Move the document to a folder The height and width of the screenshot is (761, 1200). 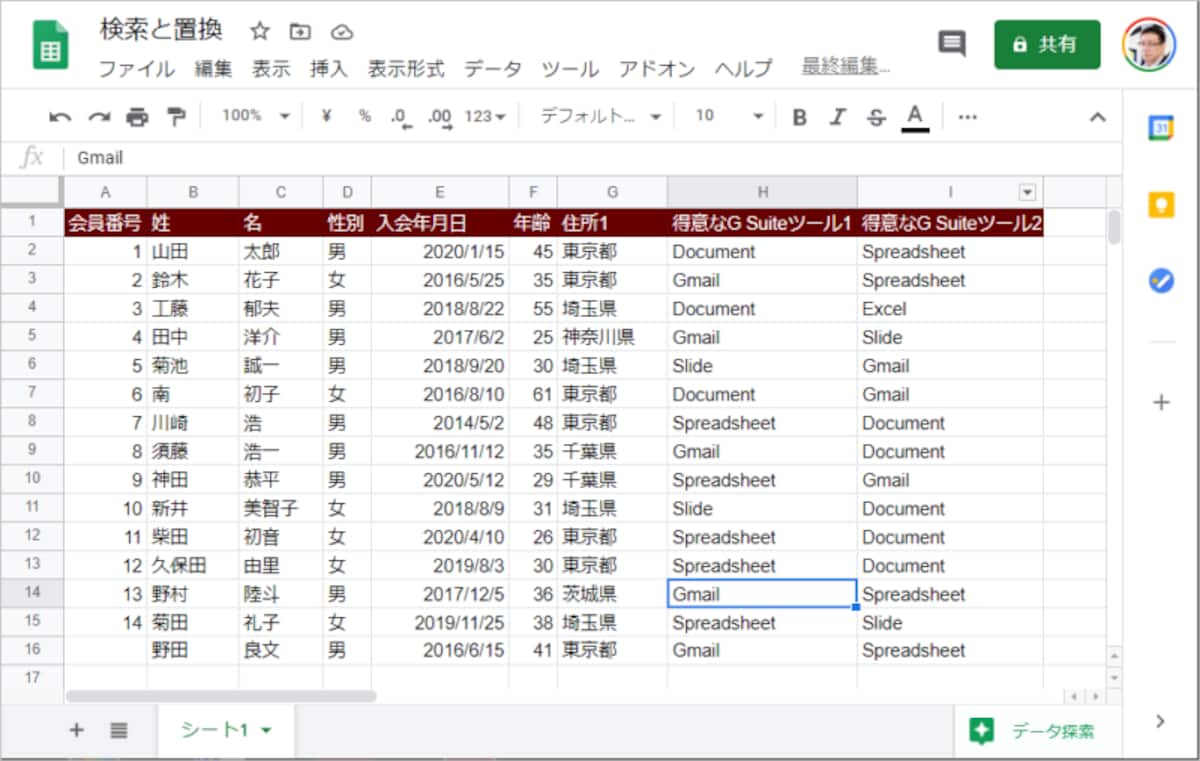pyautogui.click(x=300, y=31)
